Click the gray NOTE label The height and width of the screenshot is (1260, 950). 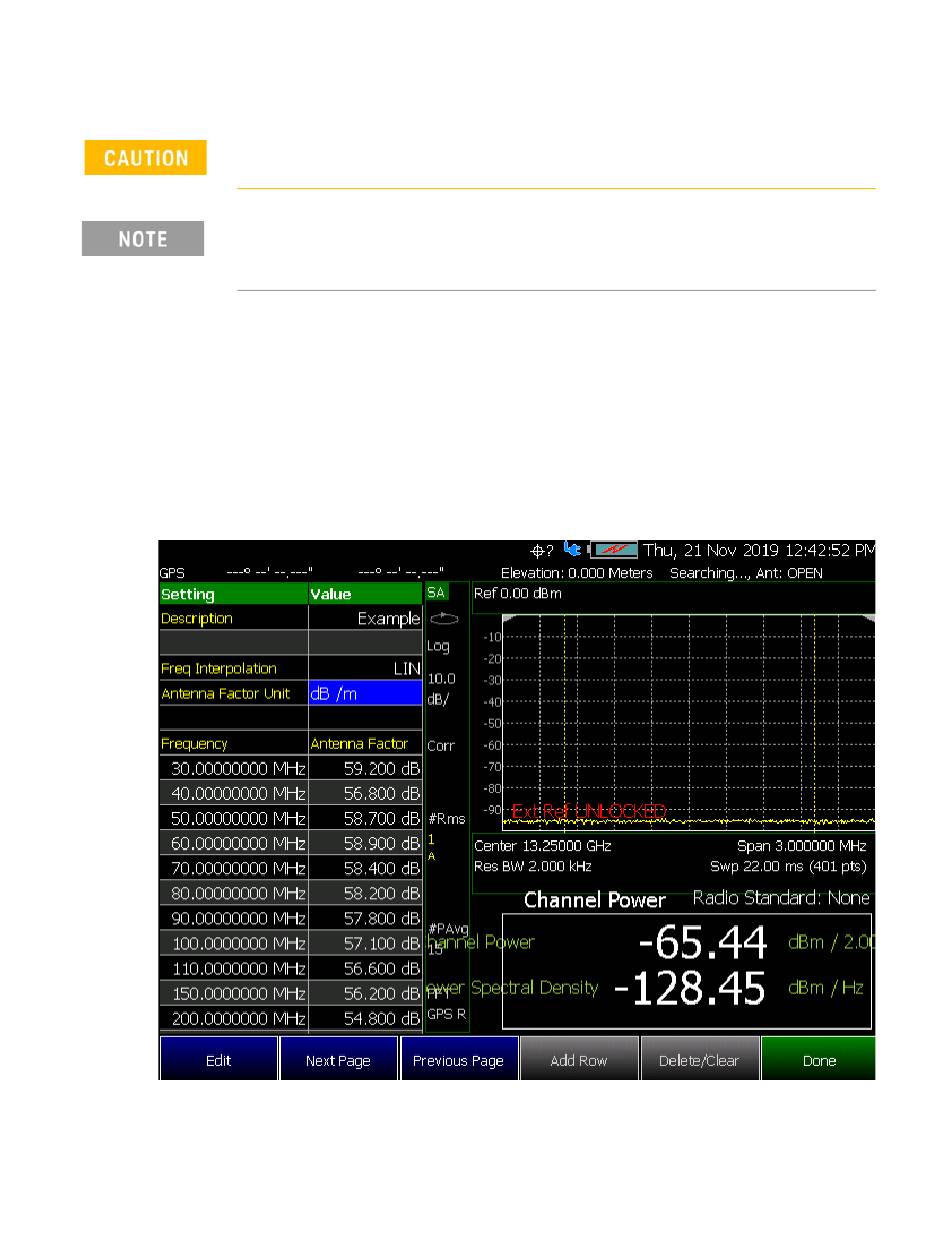143,239
